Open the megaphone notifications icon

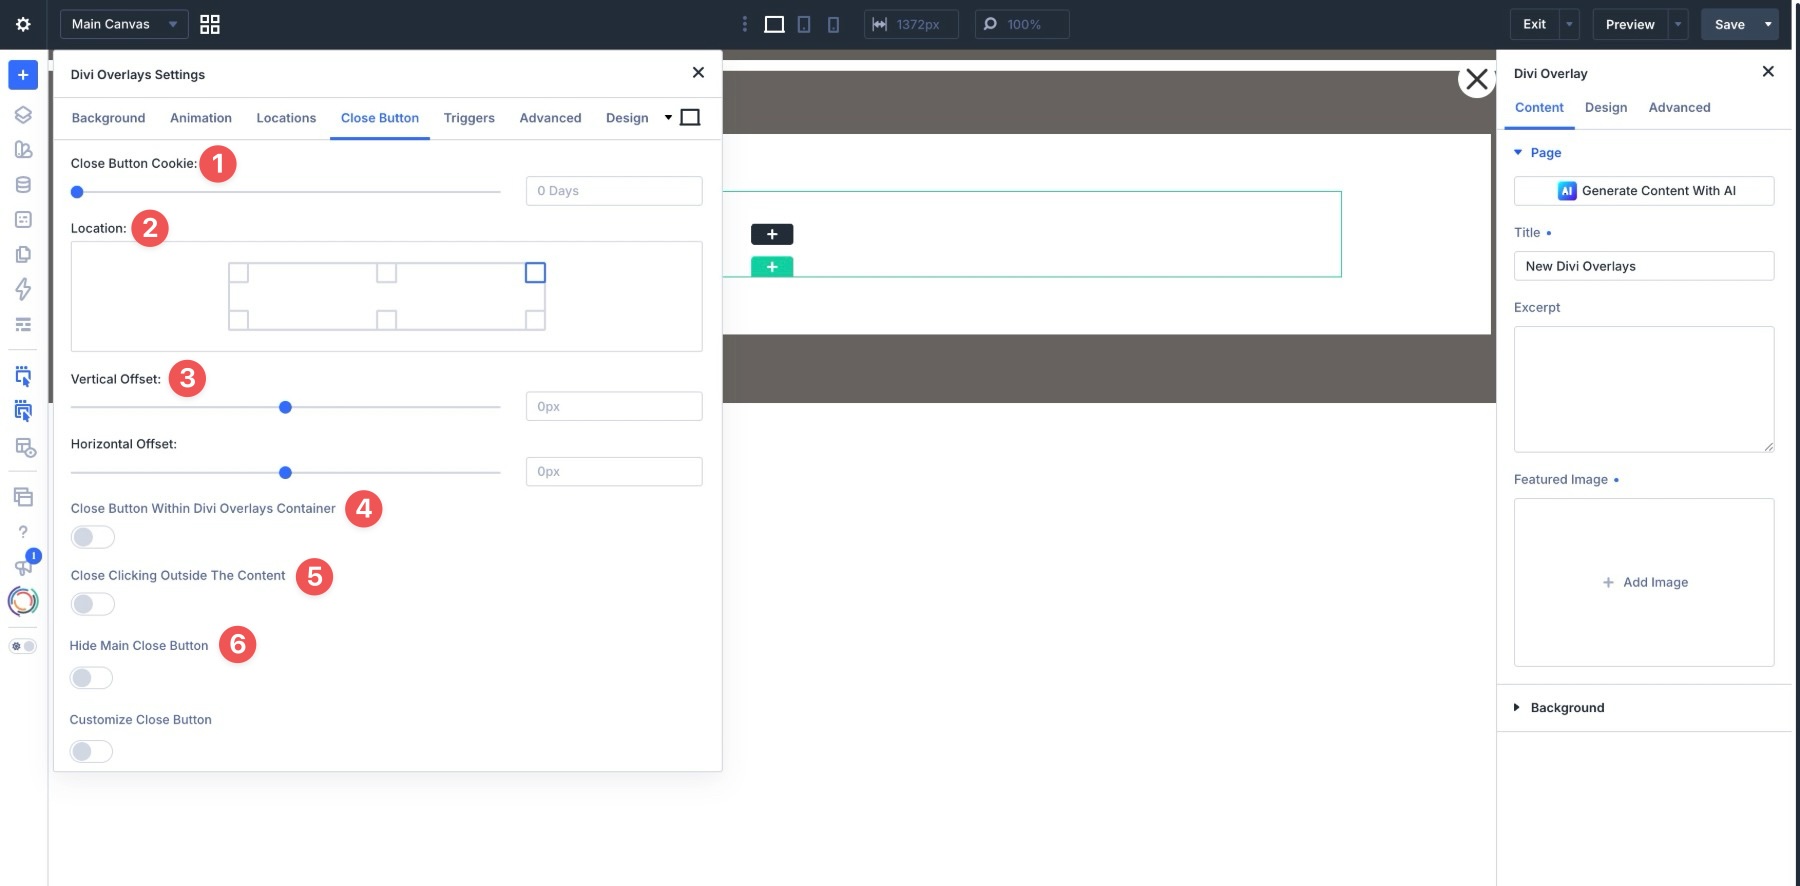tap(23, 566)
